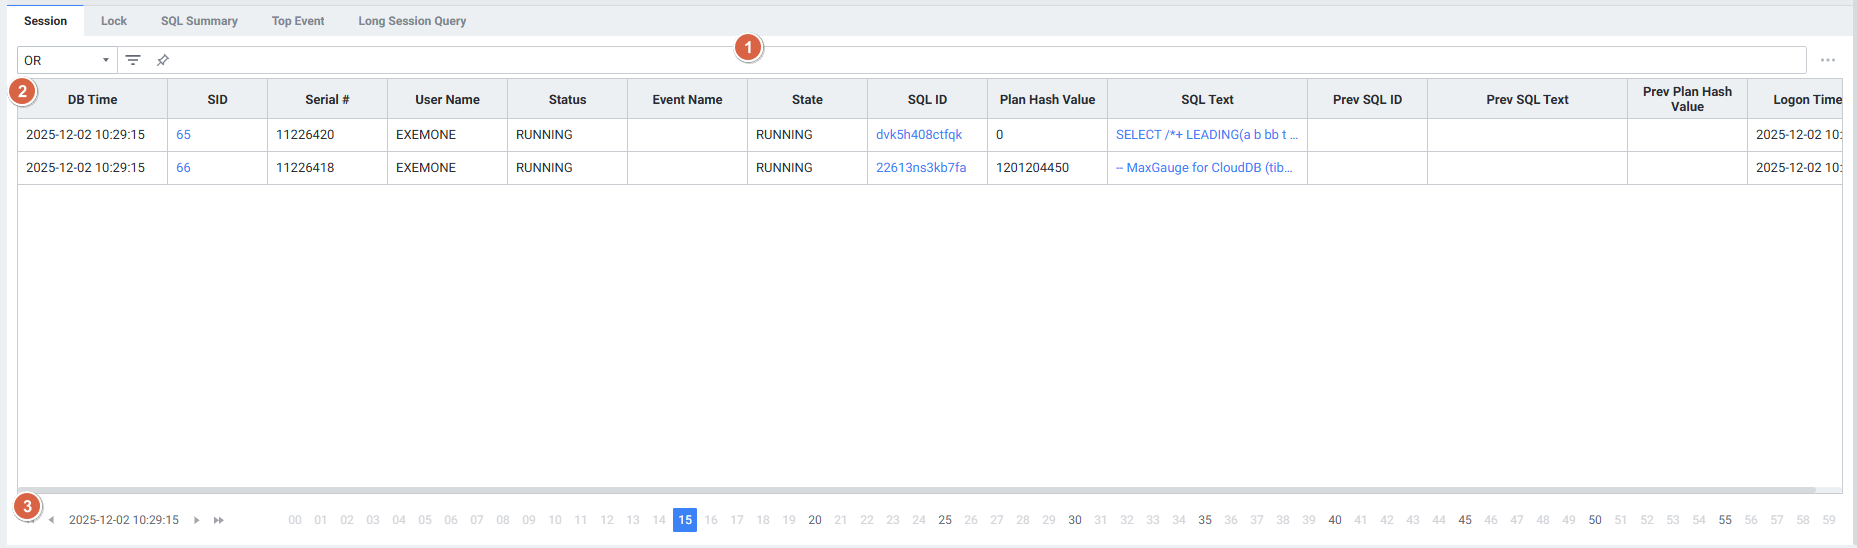Click the filter lines icon
1857x548 pixels.
133,60
